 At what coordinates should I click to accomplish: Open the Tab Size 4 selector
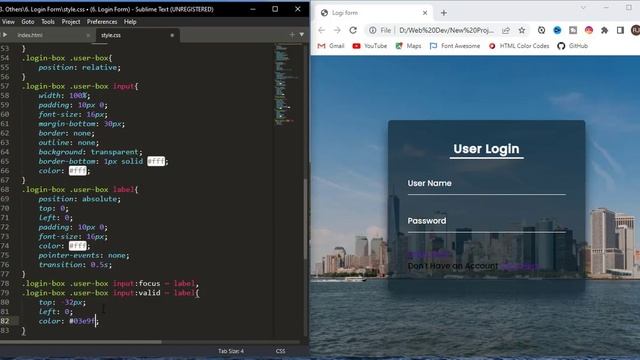[x=231, y=351]
